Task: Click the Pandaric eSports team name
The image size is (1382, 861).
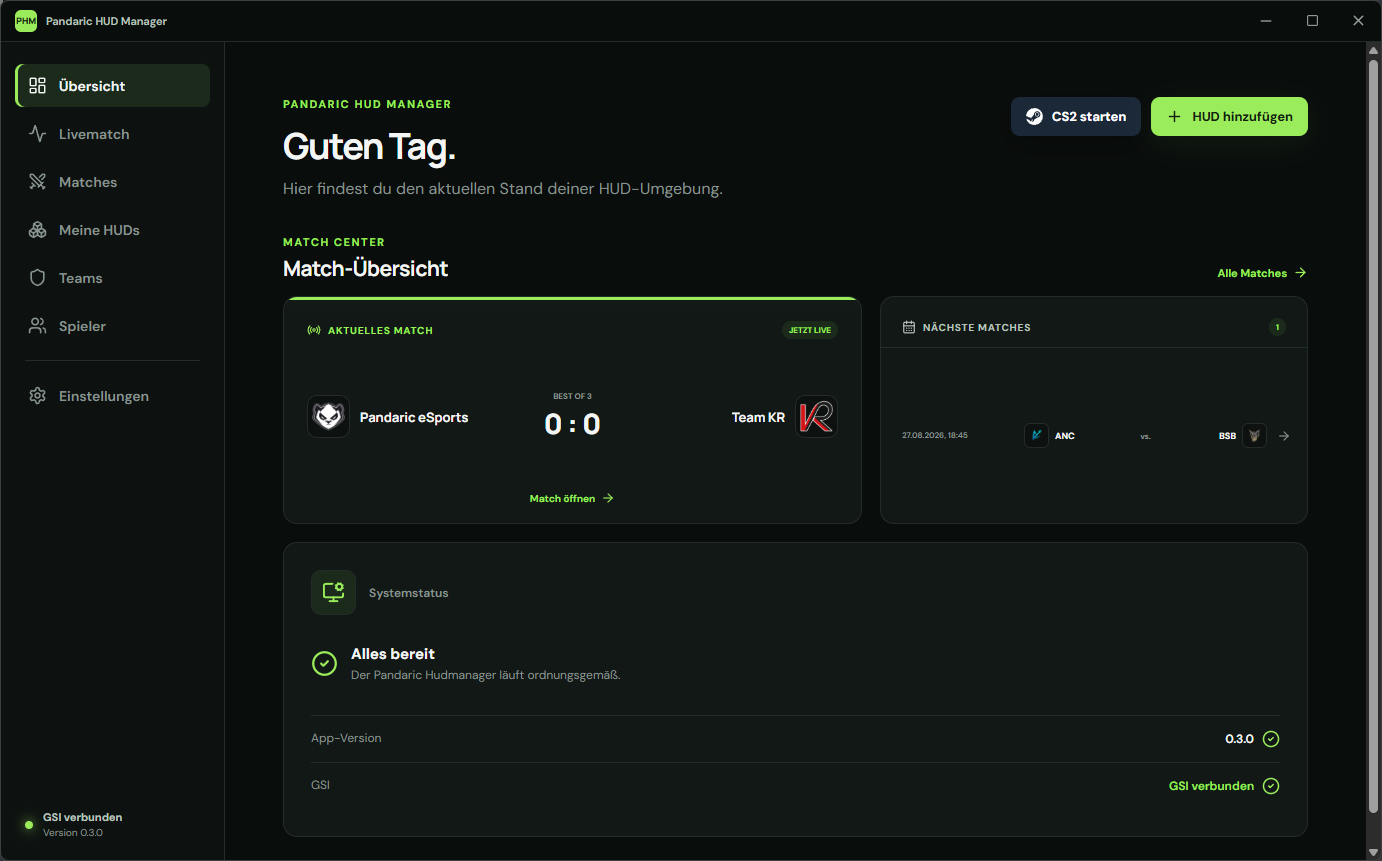Action: pos(414,417)
